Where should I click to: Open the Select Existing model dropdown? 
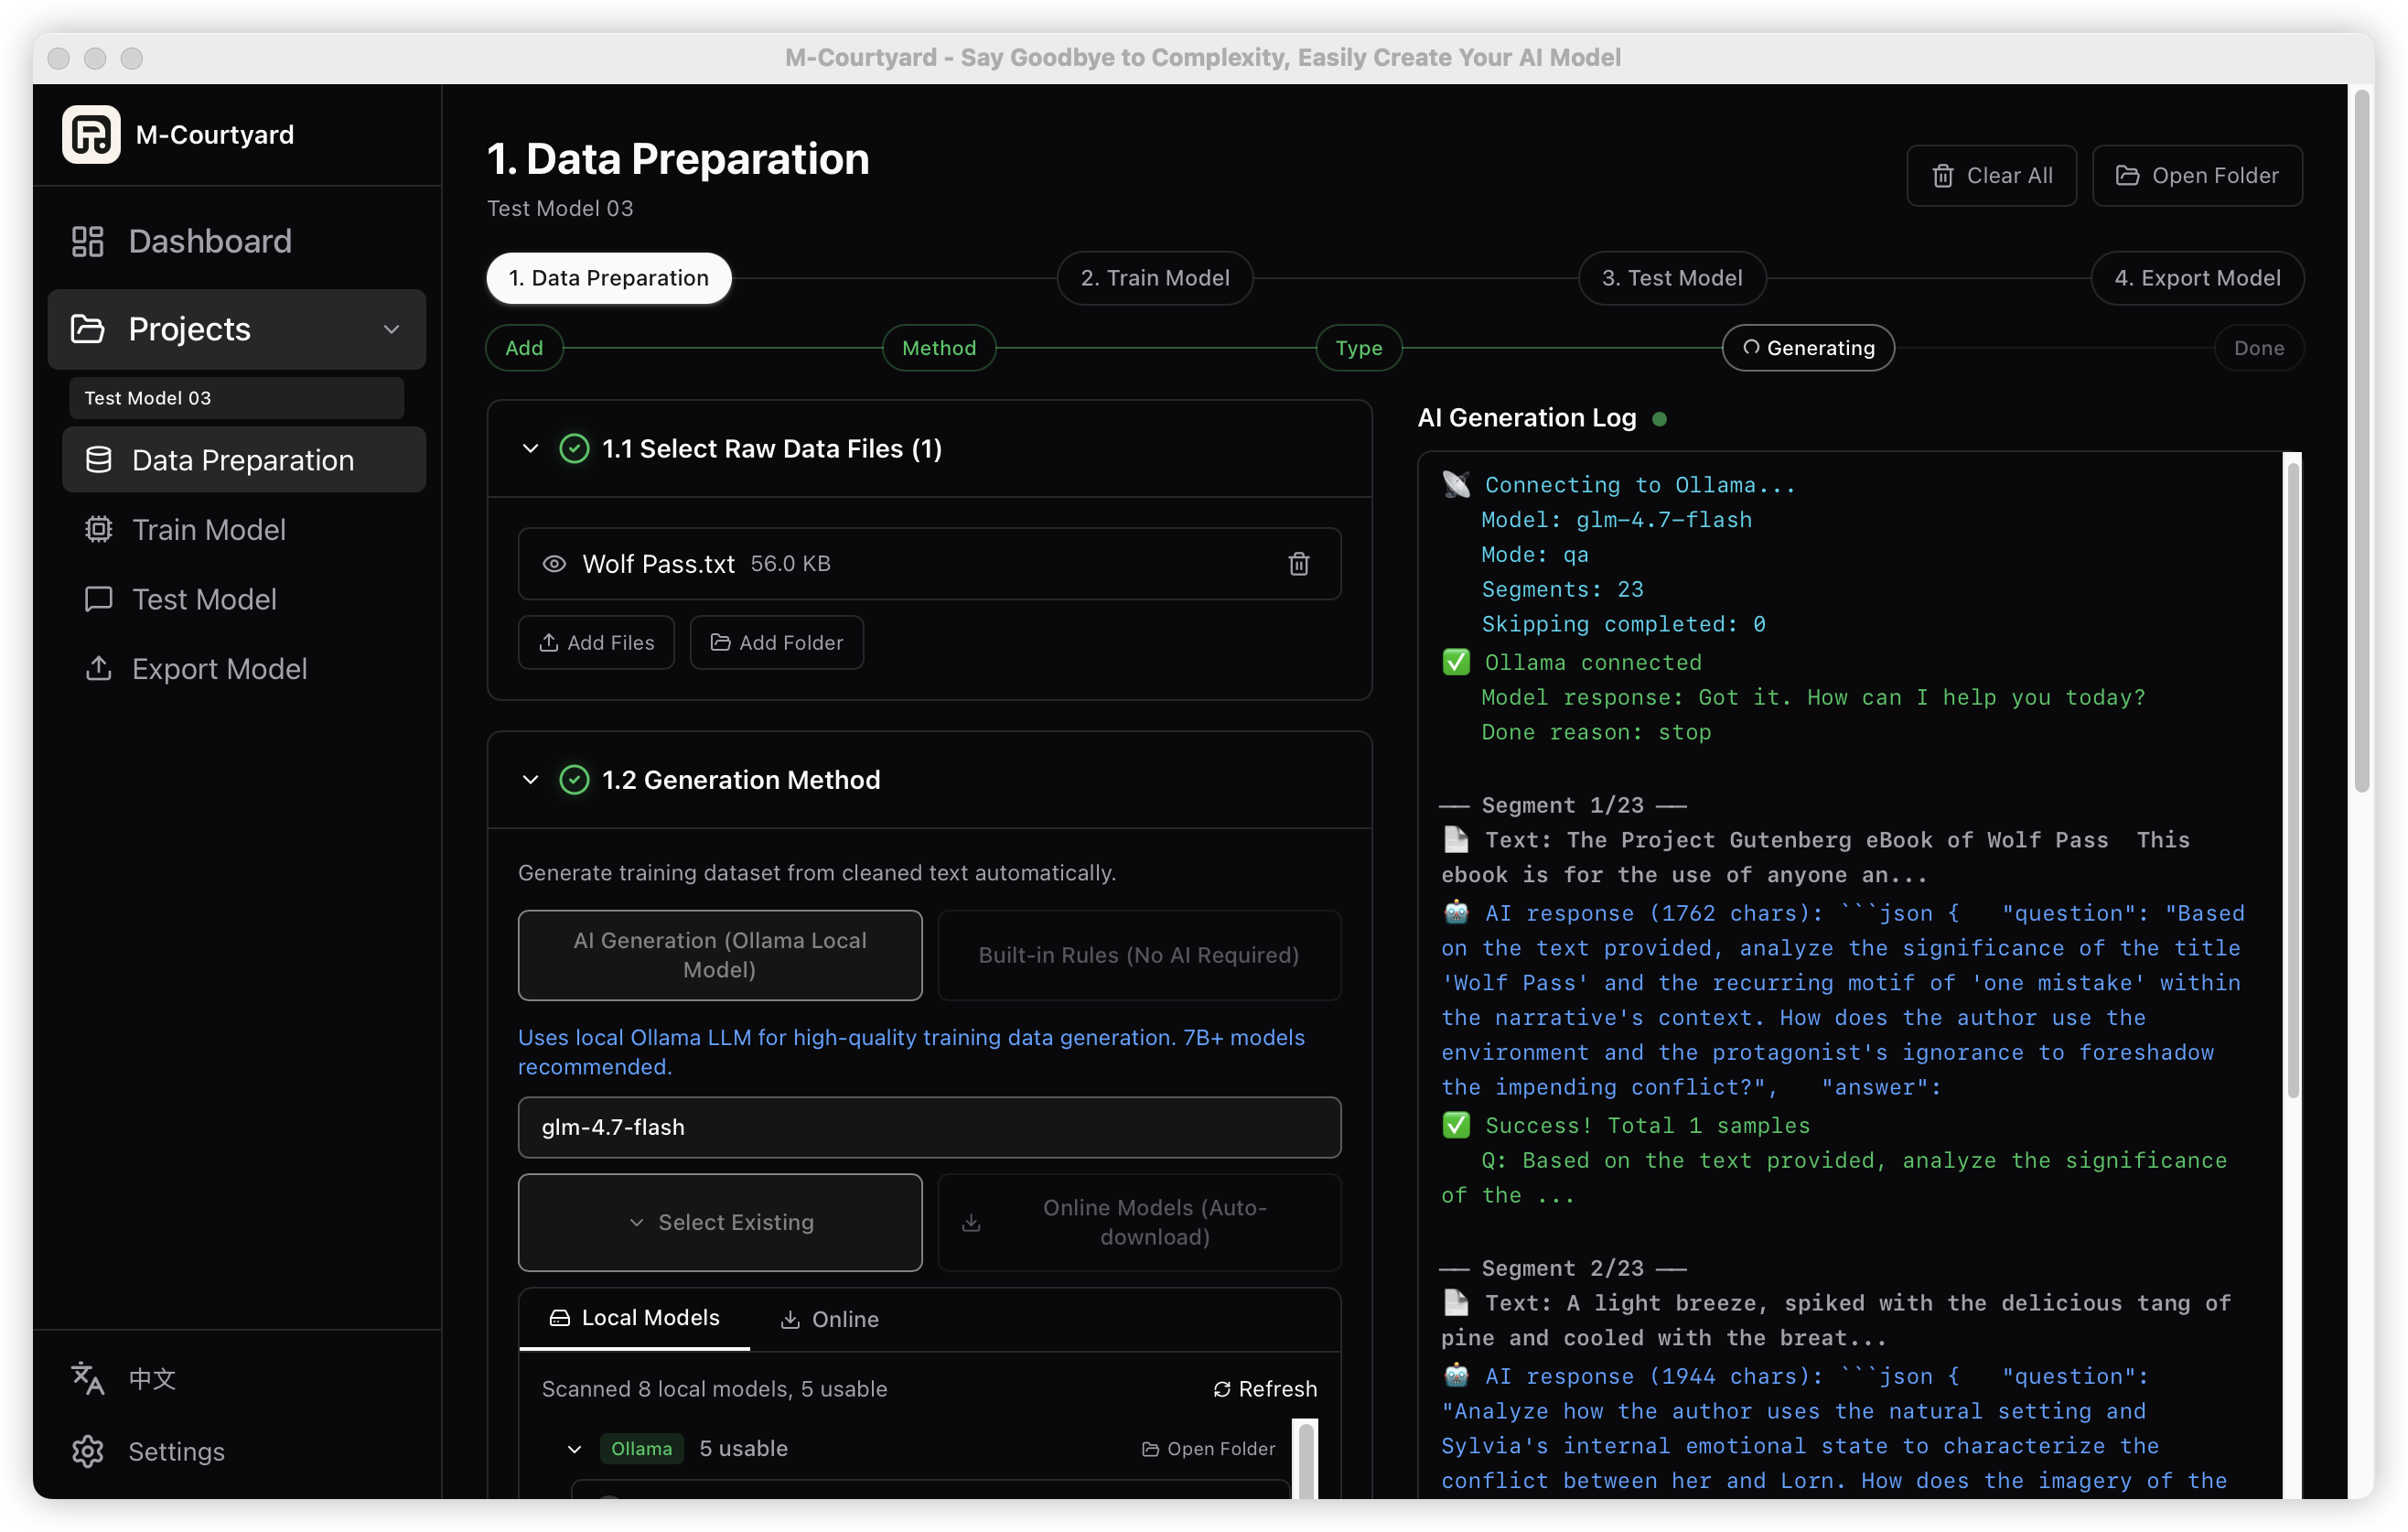[719, 1222]
